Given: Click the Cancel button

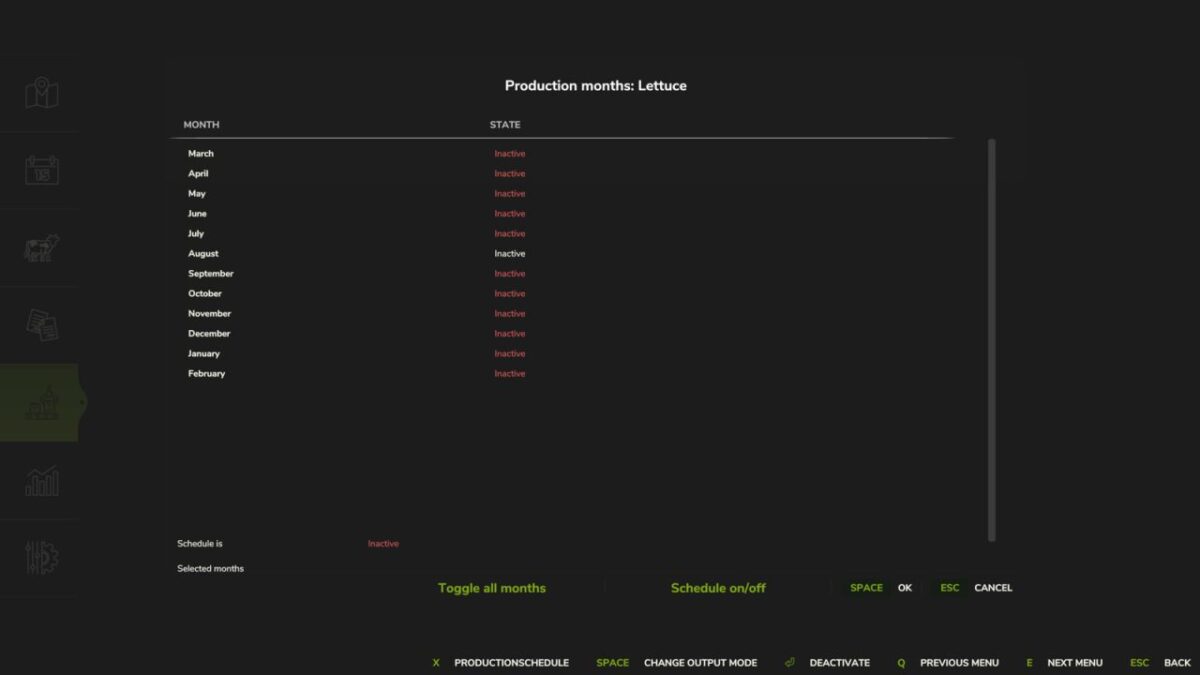Looking at the screenshot, I should tap(992, 588).
